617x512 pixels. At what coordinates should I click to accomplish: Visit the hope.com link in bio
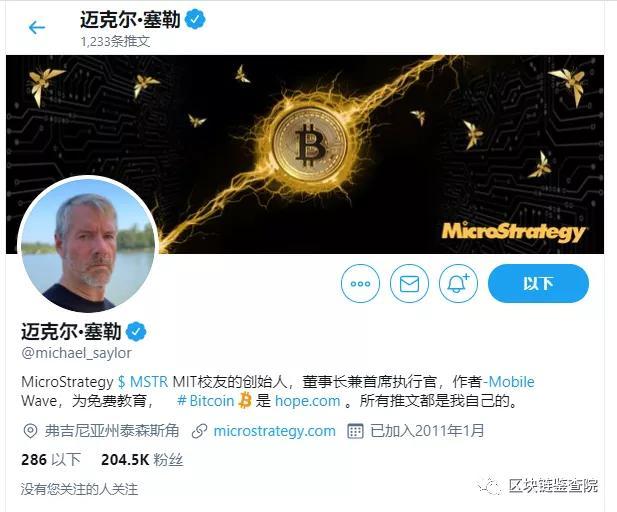click(307, 401)
